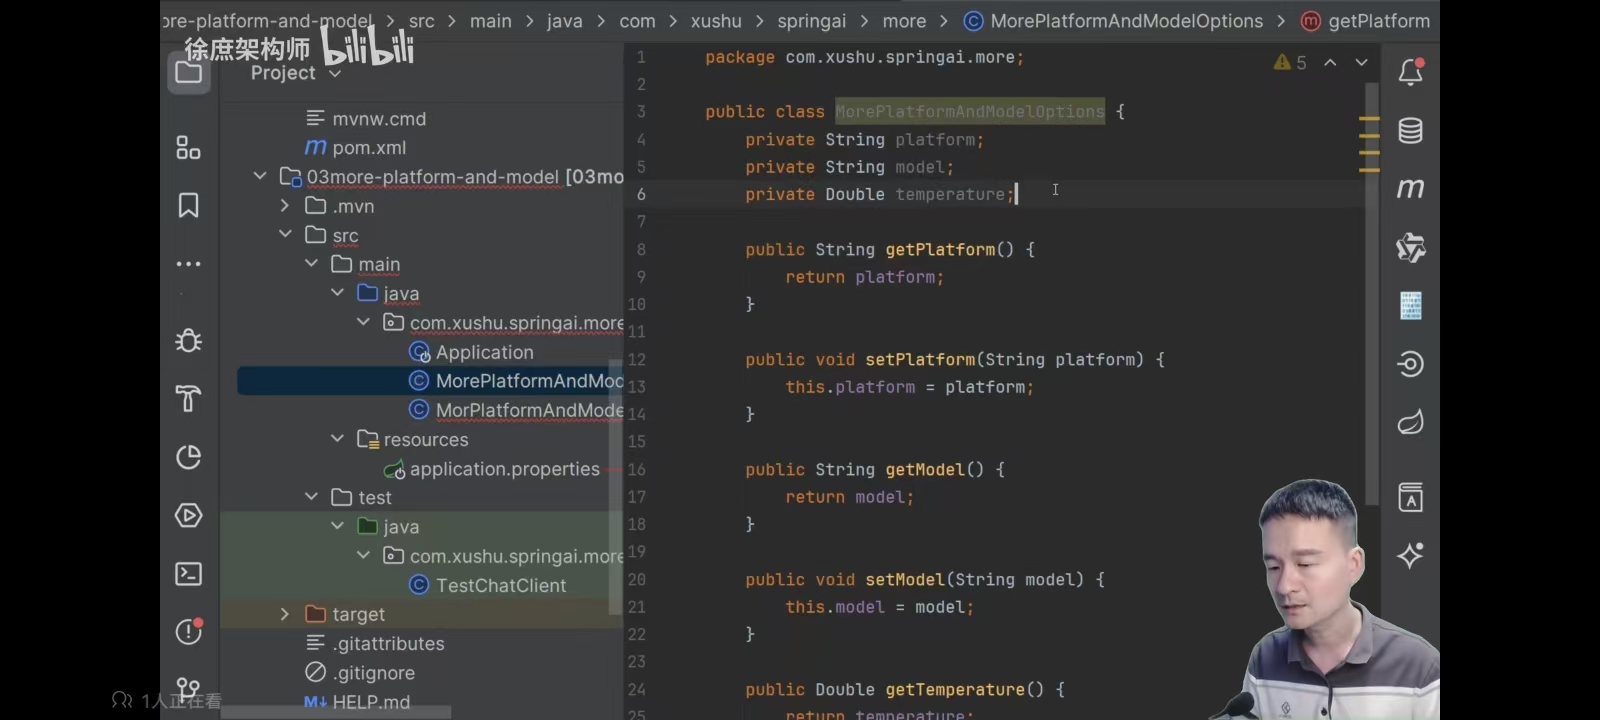Jump to next highlighted problem arrow
Viewport: 1600px width, 720px height.
[x=1361, y=62]
